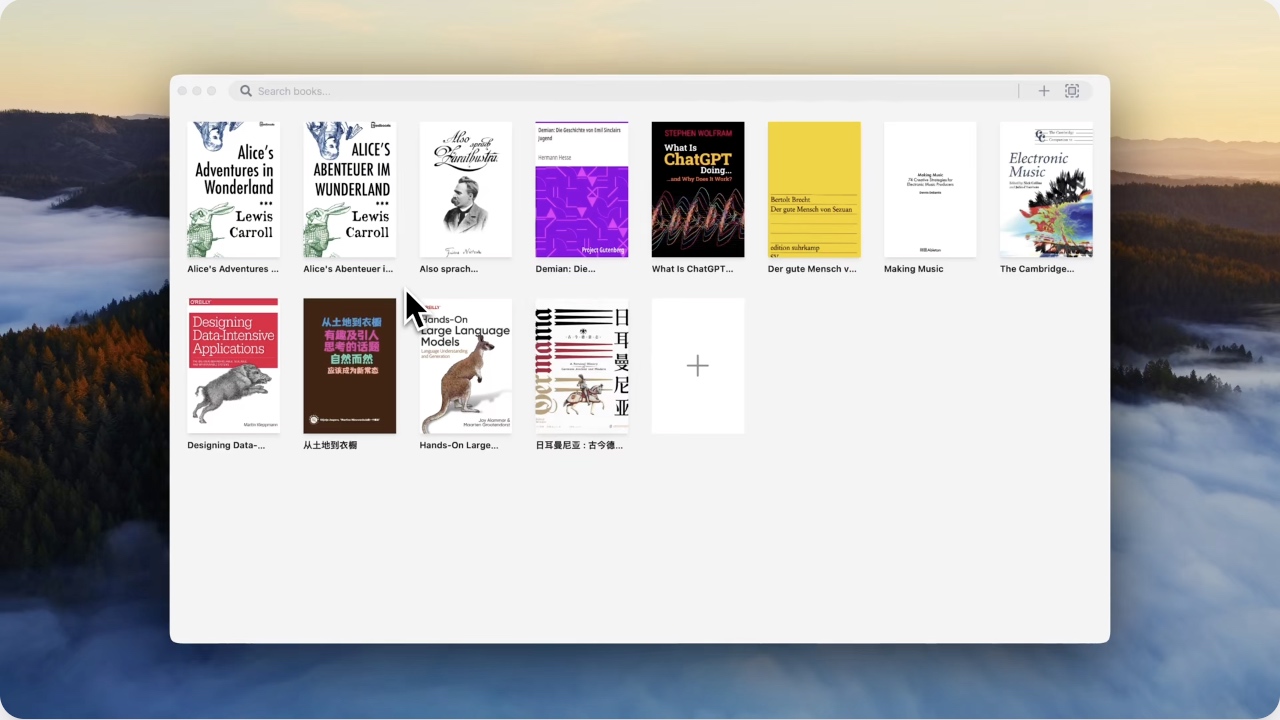This screenshot has height=720, width=1280.
Task: Close the library window with red button
Action: (183, 91)
